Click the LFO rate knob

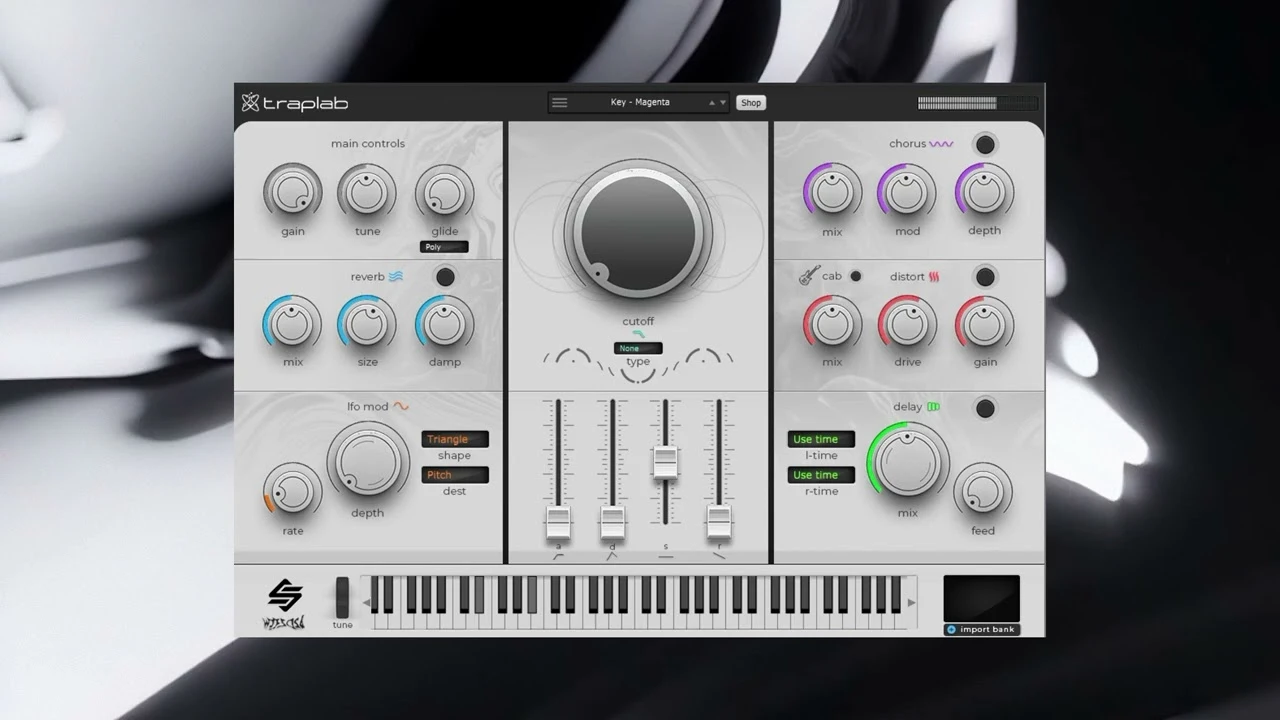click(x=293, y=490)
